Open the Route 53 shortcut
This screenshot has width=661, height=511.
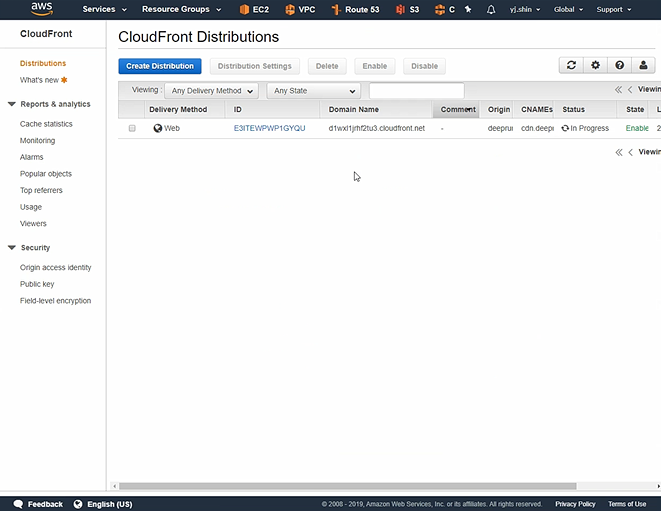click(x=355, y=9)
